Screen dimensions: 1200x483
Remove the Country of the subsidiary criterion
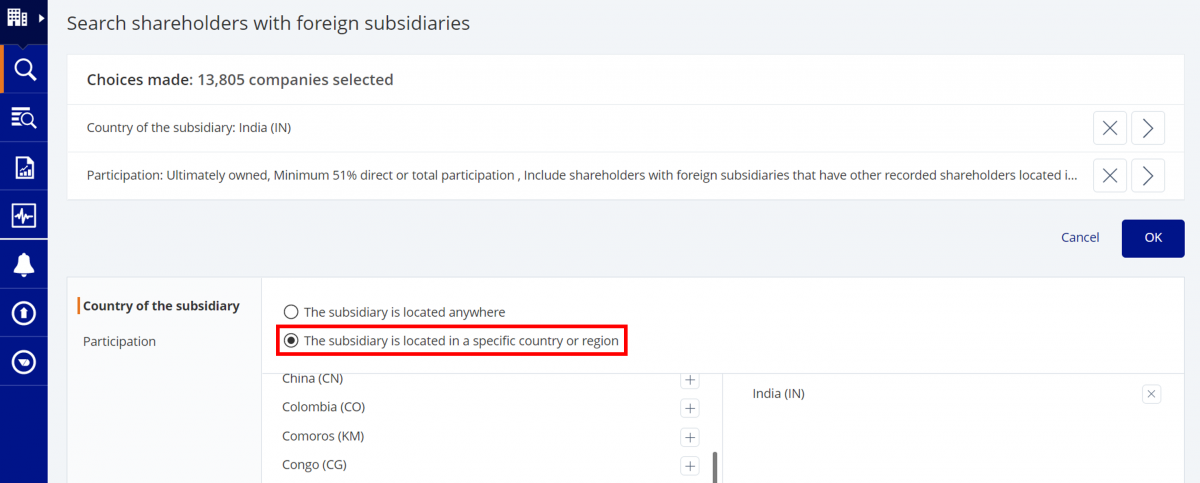click(1109, 128)
